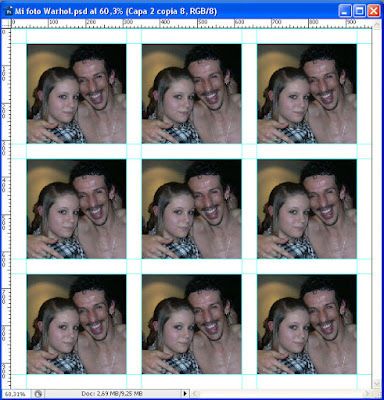Screen dimensions: 384x400
Task: Click the Photoshop document icon in title bar
Action: tap(8, 11)
